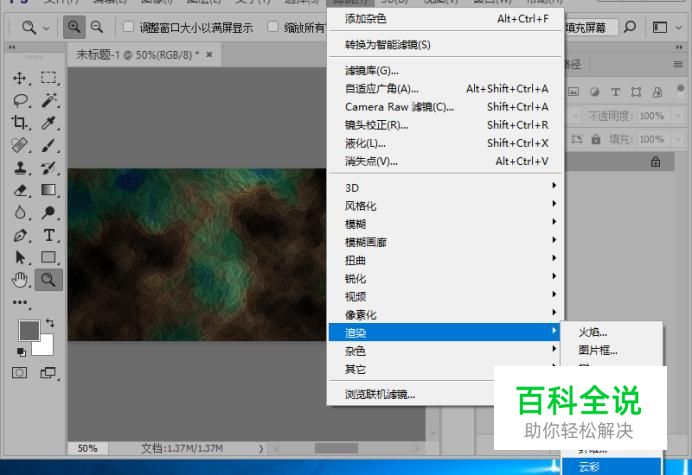692x475 pixels.
Task: Select the Lasso tool
Action: tap(20, 101)
